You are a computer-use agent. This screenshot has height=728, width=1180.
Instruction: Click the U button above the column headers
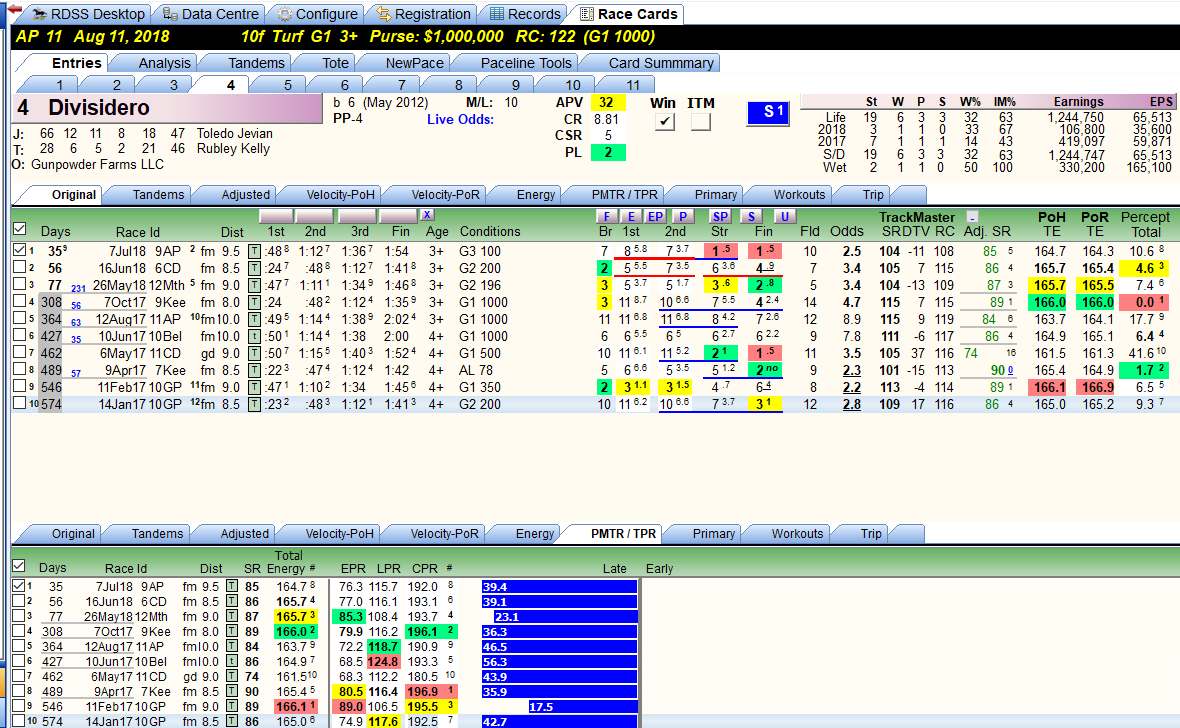[784, 217]
